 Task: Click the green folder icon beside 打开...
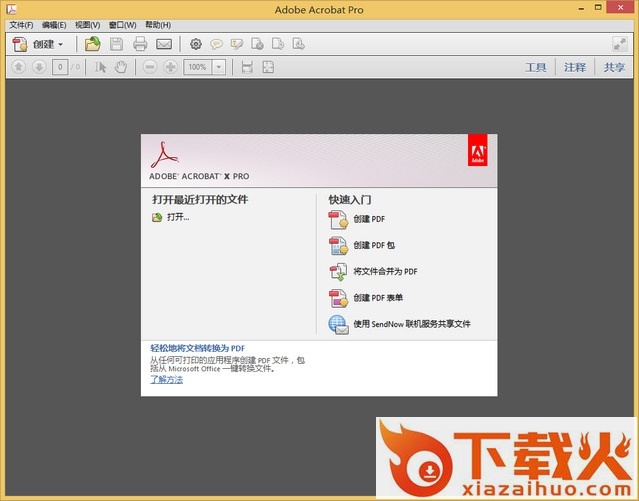pos(157,218)
